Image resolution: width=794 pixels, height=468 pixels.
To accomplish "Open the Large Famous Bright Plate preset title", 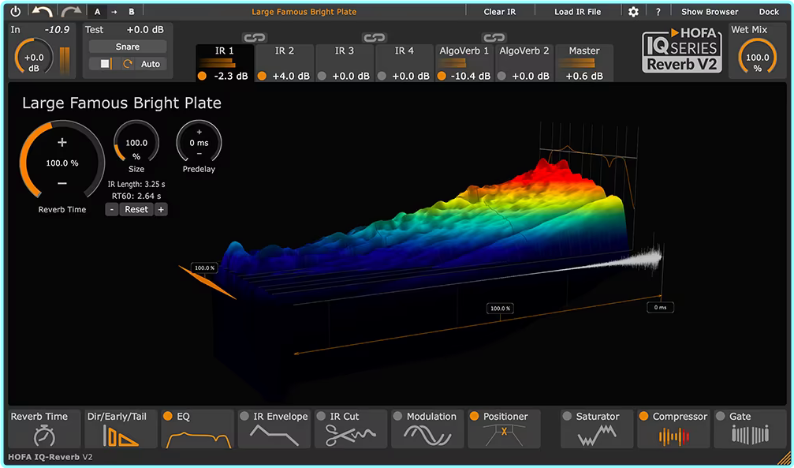I will tap(304, 12).
